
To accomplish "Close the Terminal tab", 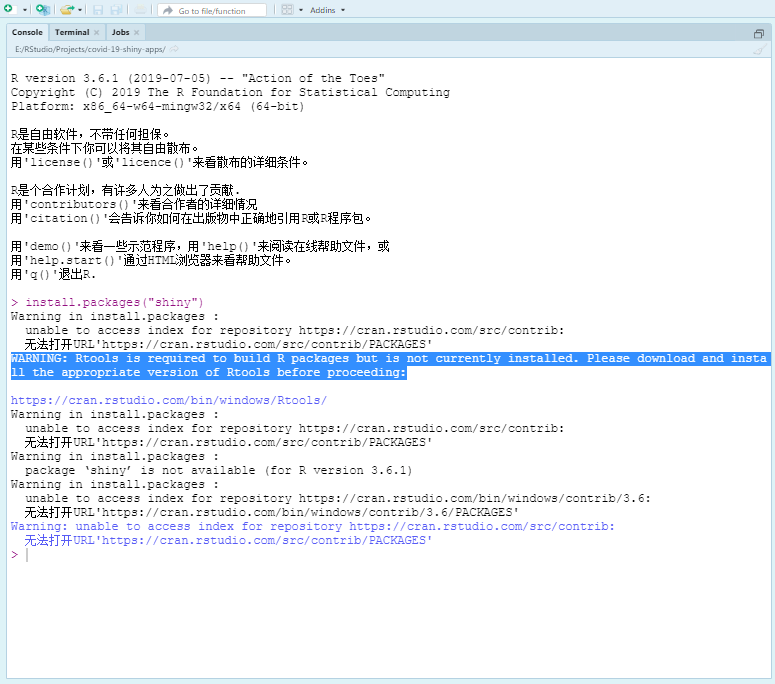I will pyautogui.click(x=96, y=33).
